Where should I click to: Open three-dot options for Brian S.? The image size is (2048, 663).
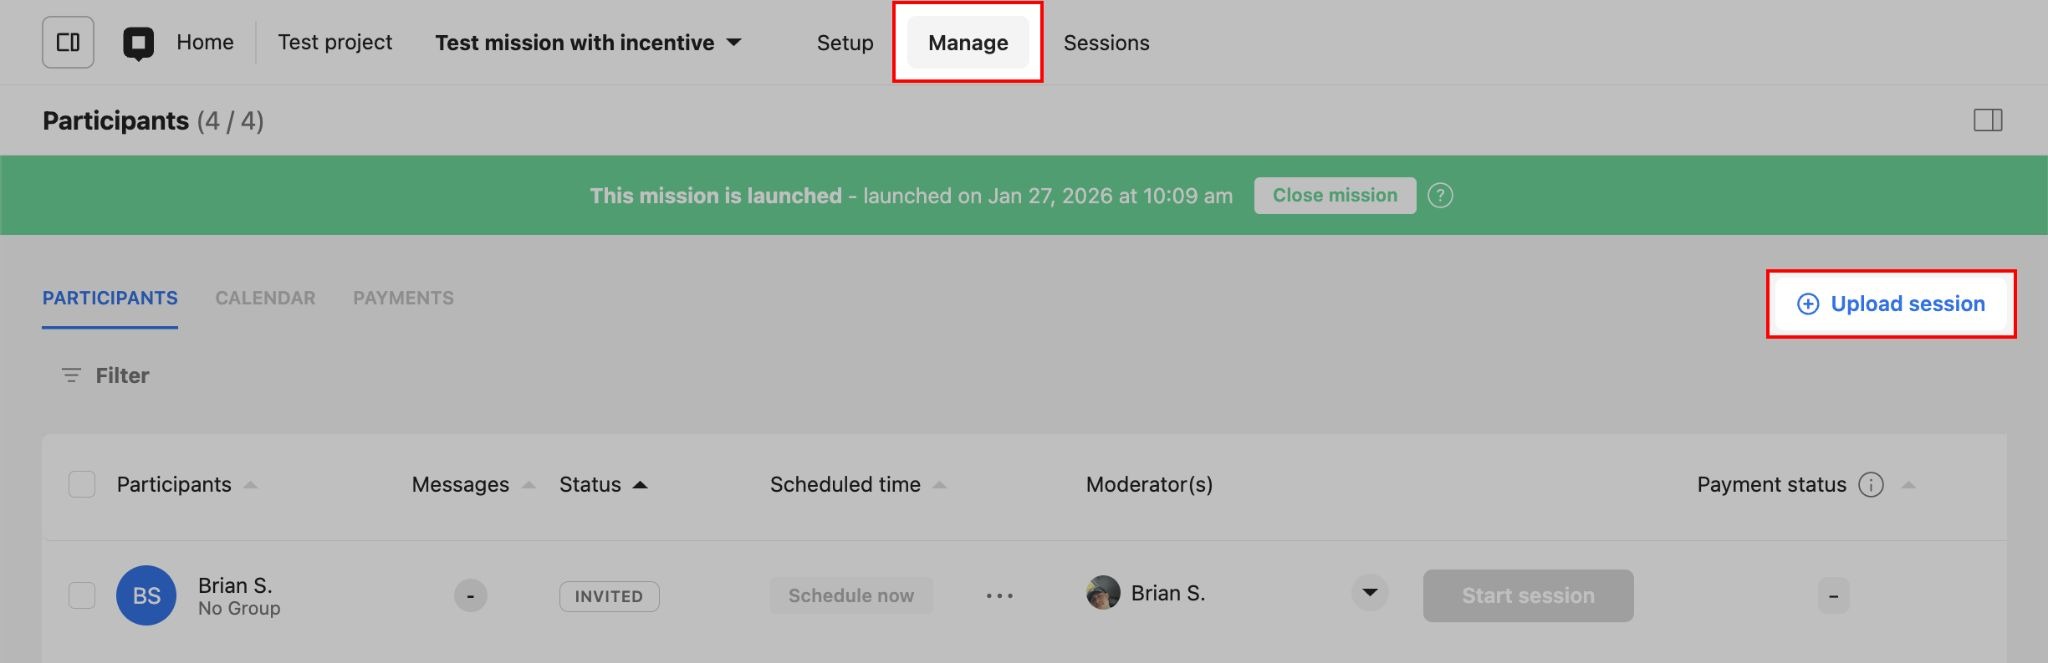(x=999, y=596)
